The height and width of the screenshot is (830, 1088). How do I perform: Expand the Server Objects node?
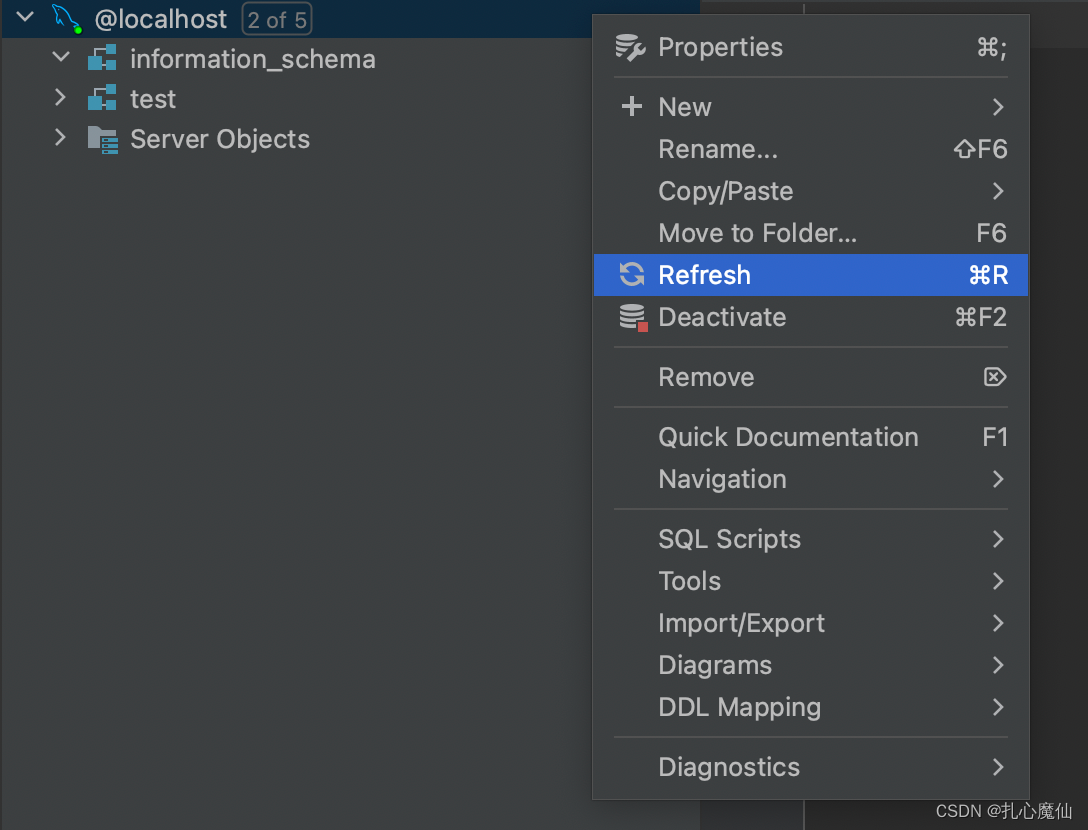[61, 138]
